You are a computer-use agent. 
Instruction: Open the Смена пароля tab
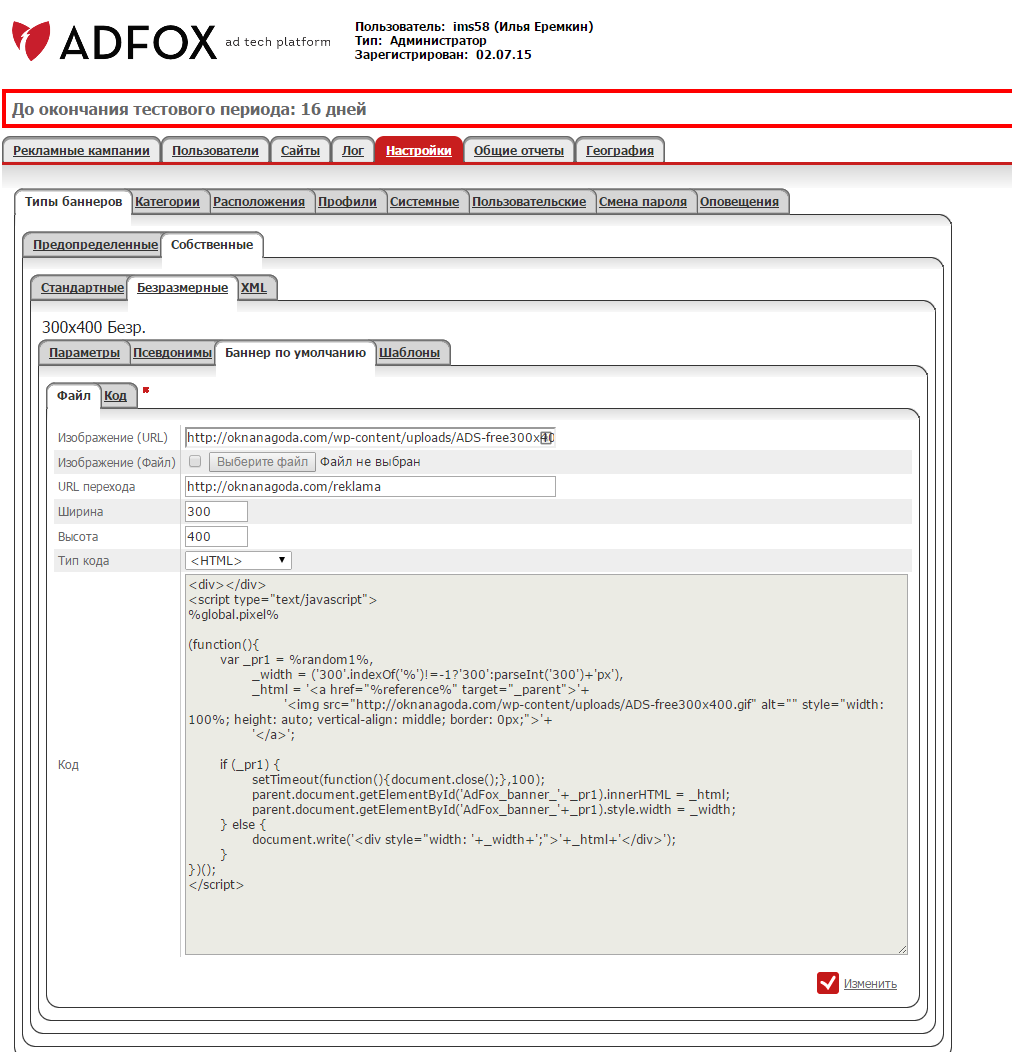click(643, 202)
